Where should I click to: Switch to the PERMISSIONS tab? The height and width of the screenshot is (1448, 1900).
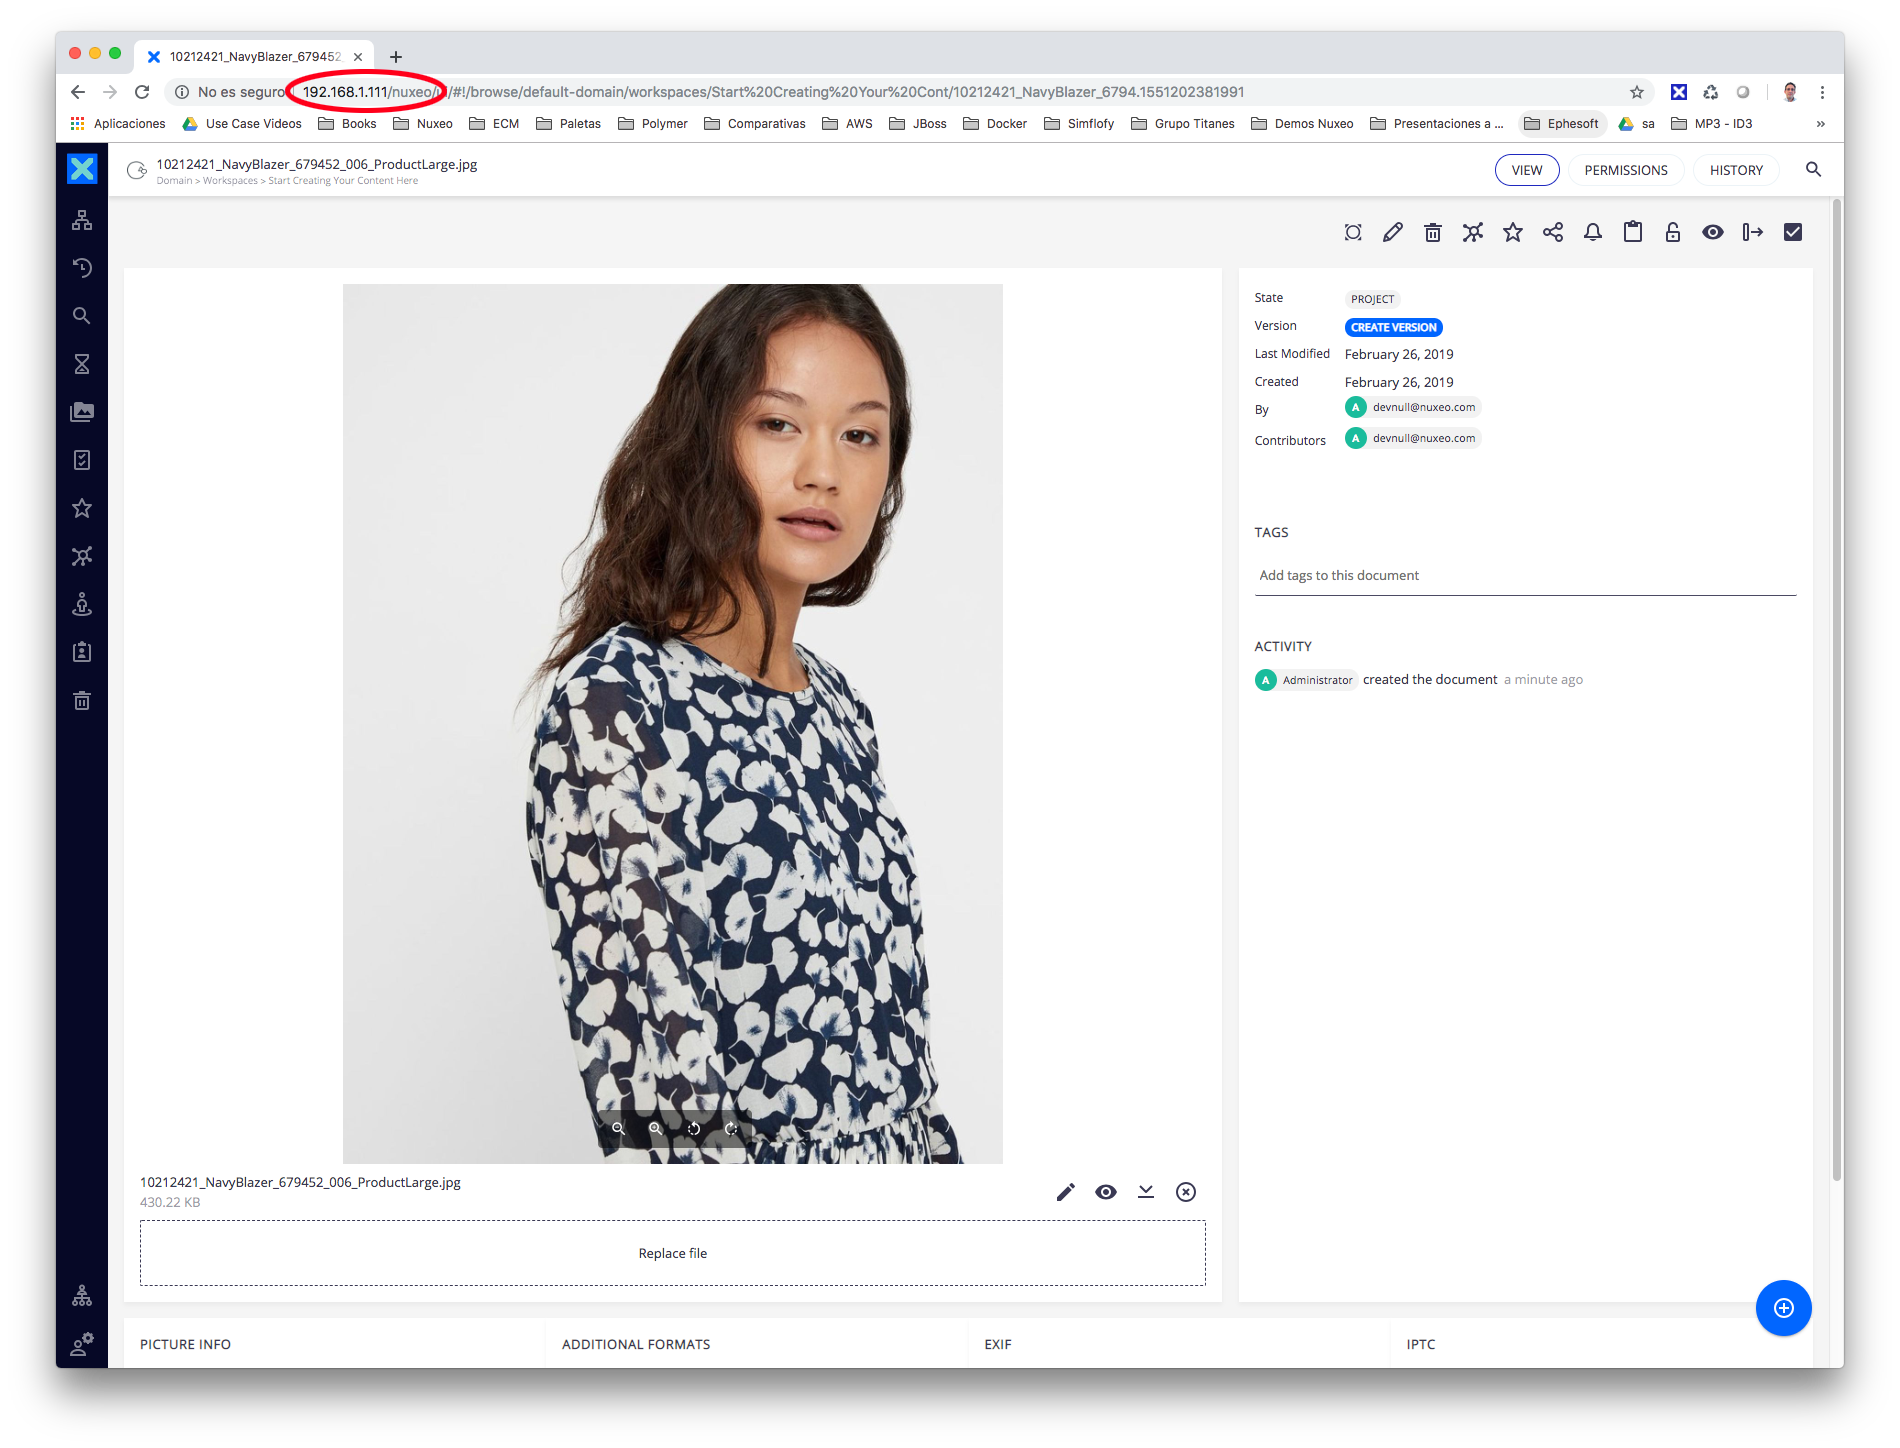(1625, 170)
